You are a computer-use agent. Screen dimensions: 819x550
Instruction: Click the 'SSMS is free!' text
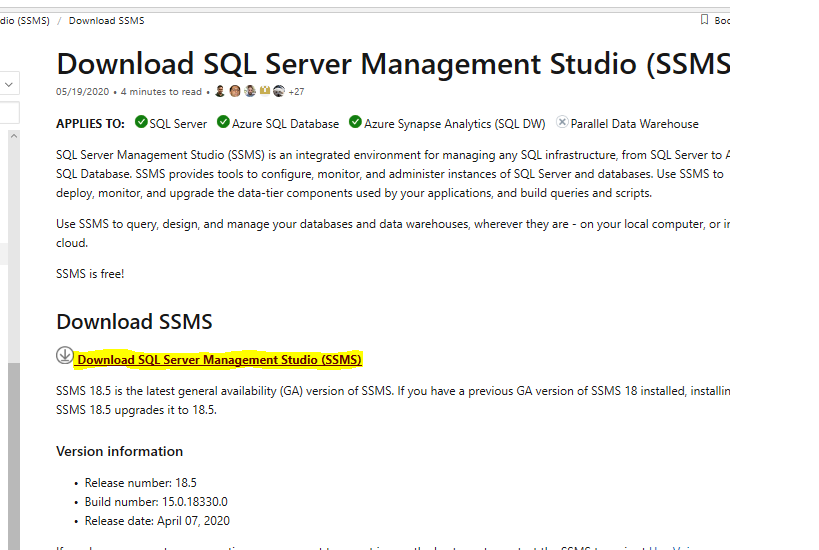90,274
